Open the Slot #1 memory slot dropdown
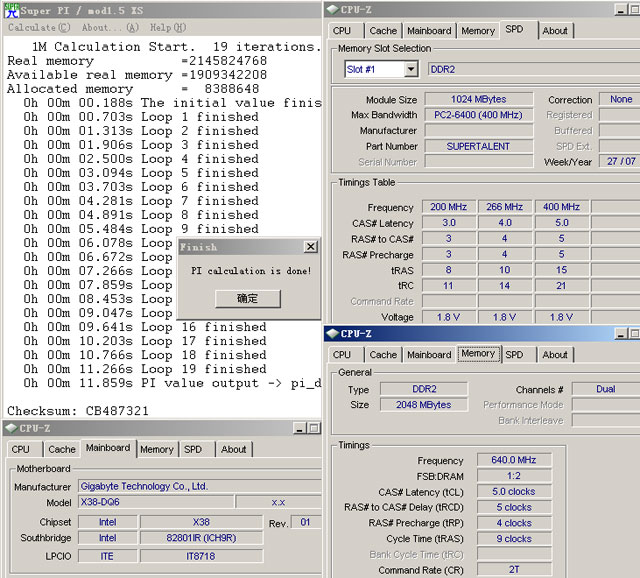Viewport: 640px width, 578px height. point(410,69)
